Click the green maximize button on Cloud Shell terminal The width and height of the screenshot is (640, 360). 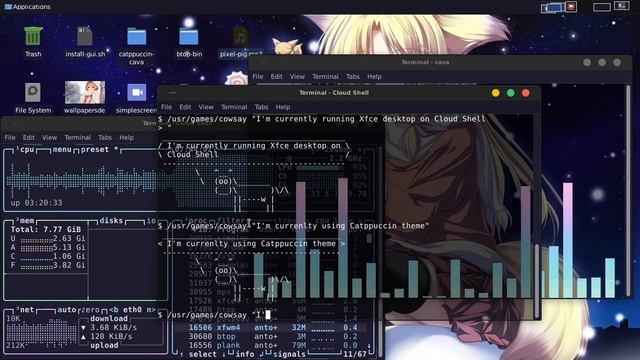pyautogui.click(x=511, y=93)
